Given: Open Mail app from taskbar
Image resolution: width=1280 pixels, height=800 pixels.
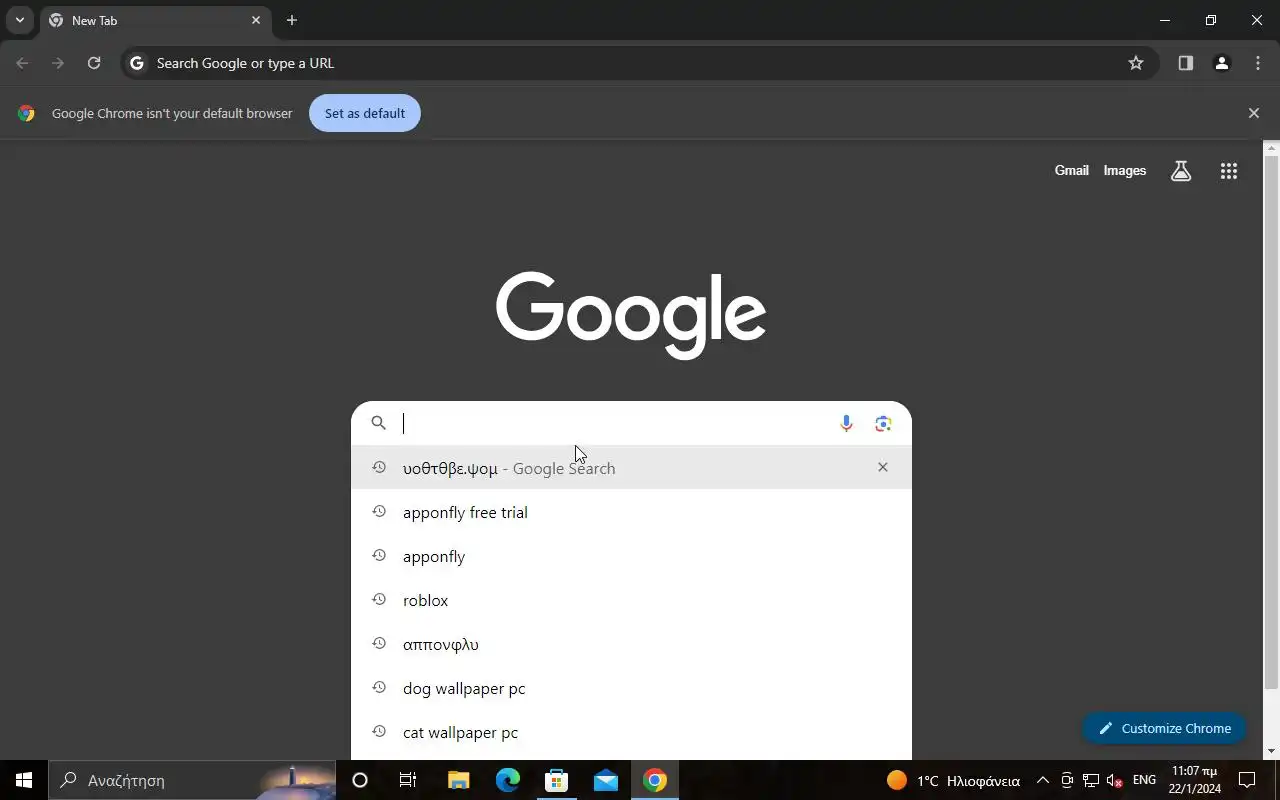Looking at the screenshot, I should coord(606,780).
